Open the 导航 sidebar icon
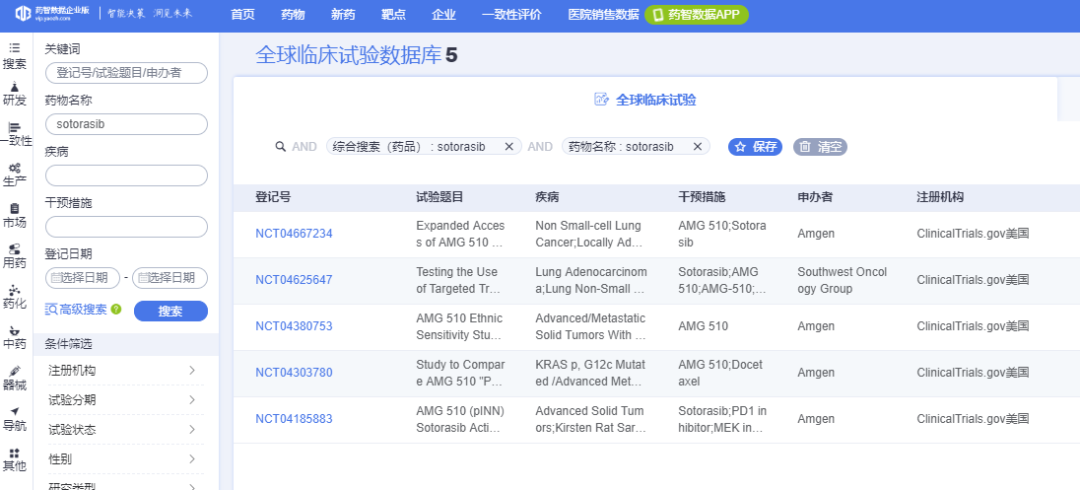The width and height of the screenshot is (1080, 490). (14, 418)
